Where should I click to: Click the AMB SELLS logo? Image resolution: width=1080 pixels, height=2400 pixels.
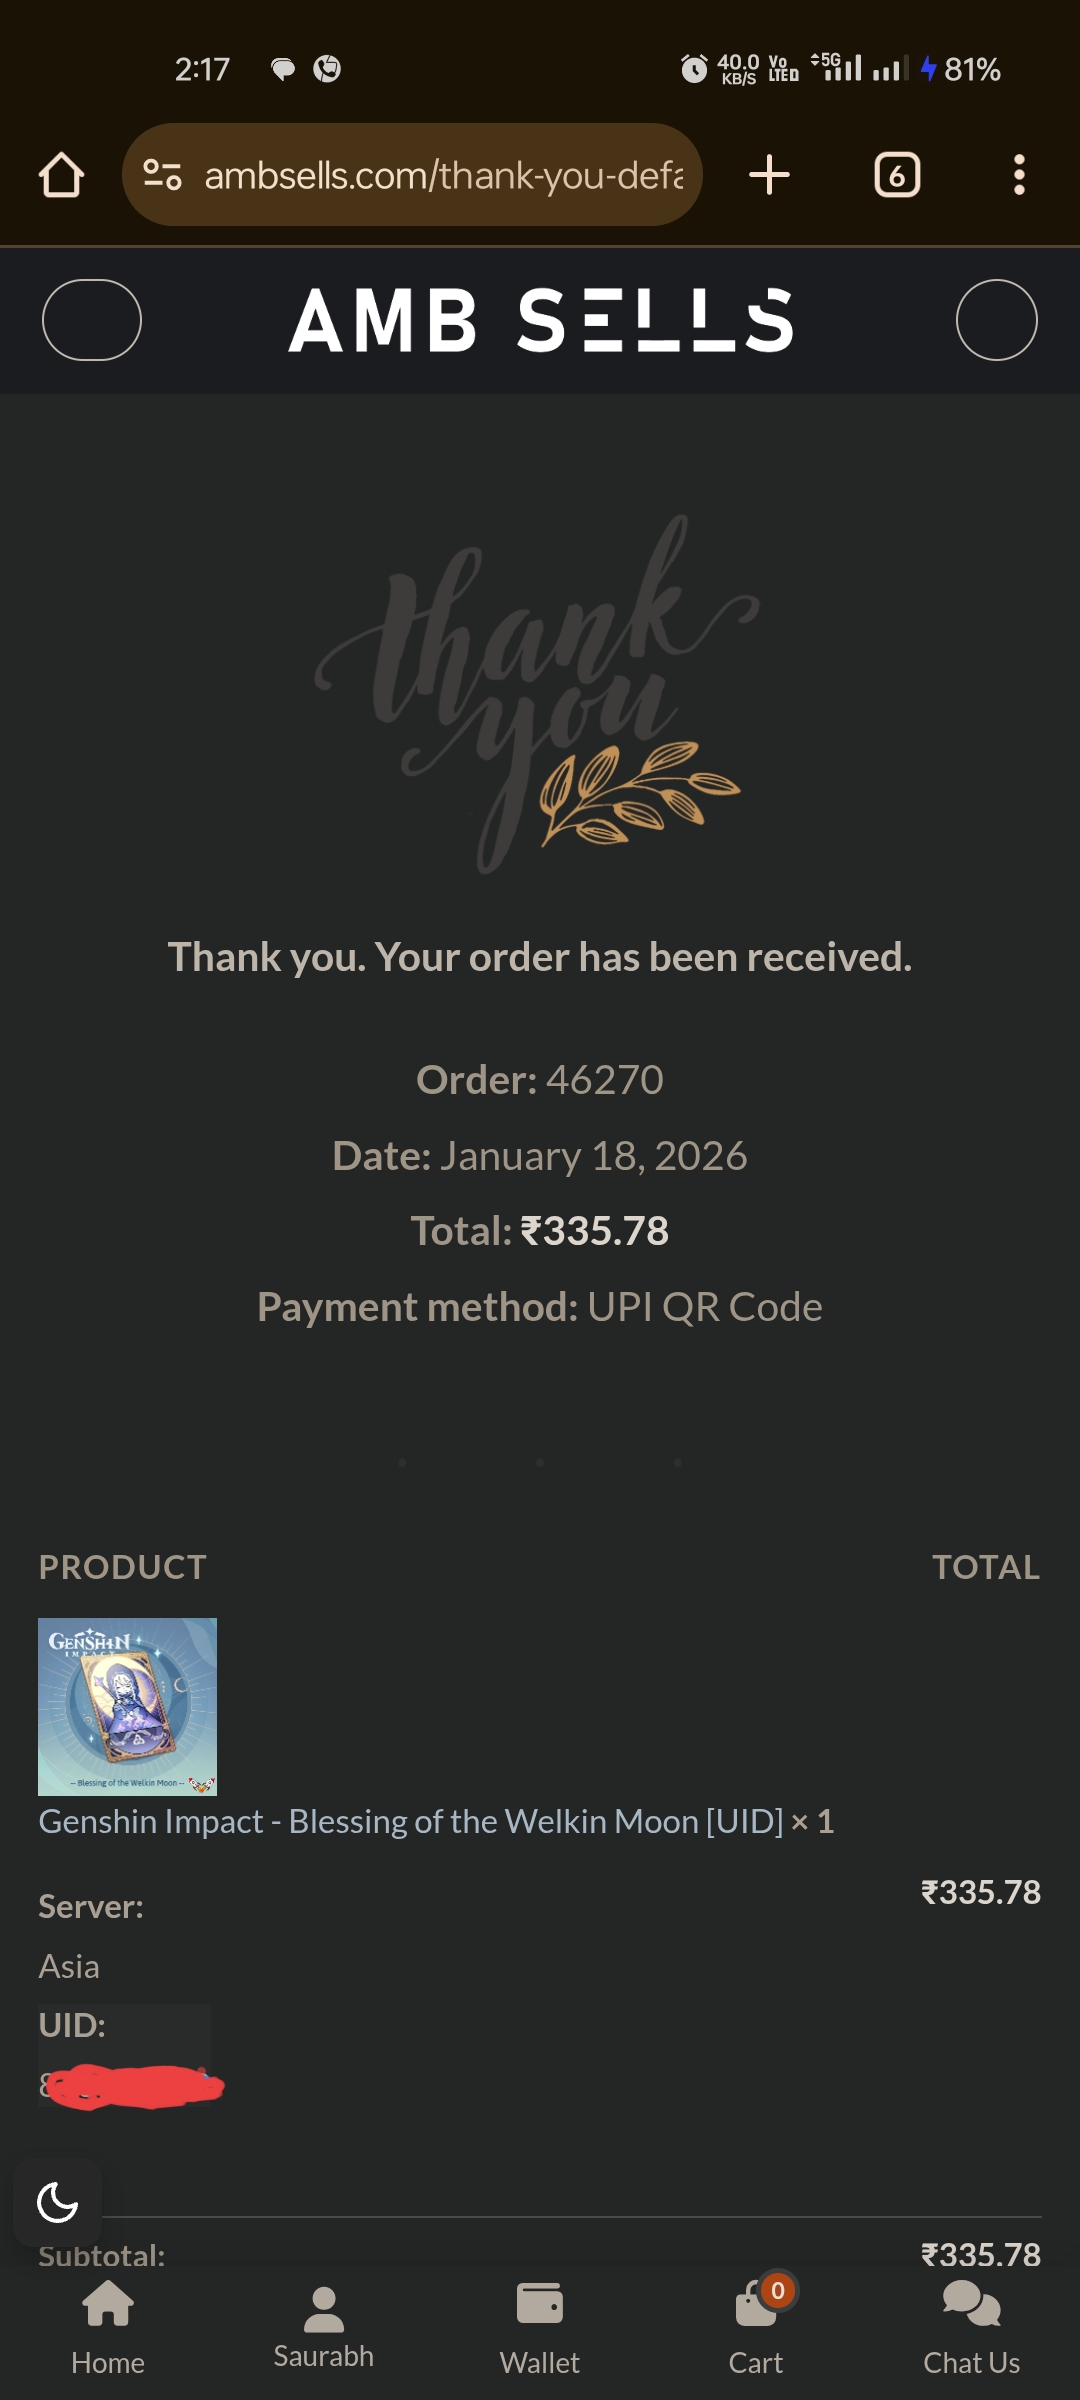click(x=541, y=320)
